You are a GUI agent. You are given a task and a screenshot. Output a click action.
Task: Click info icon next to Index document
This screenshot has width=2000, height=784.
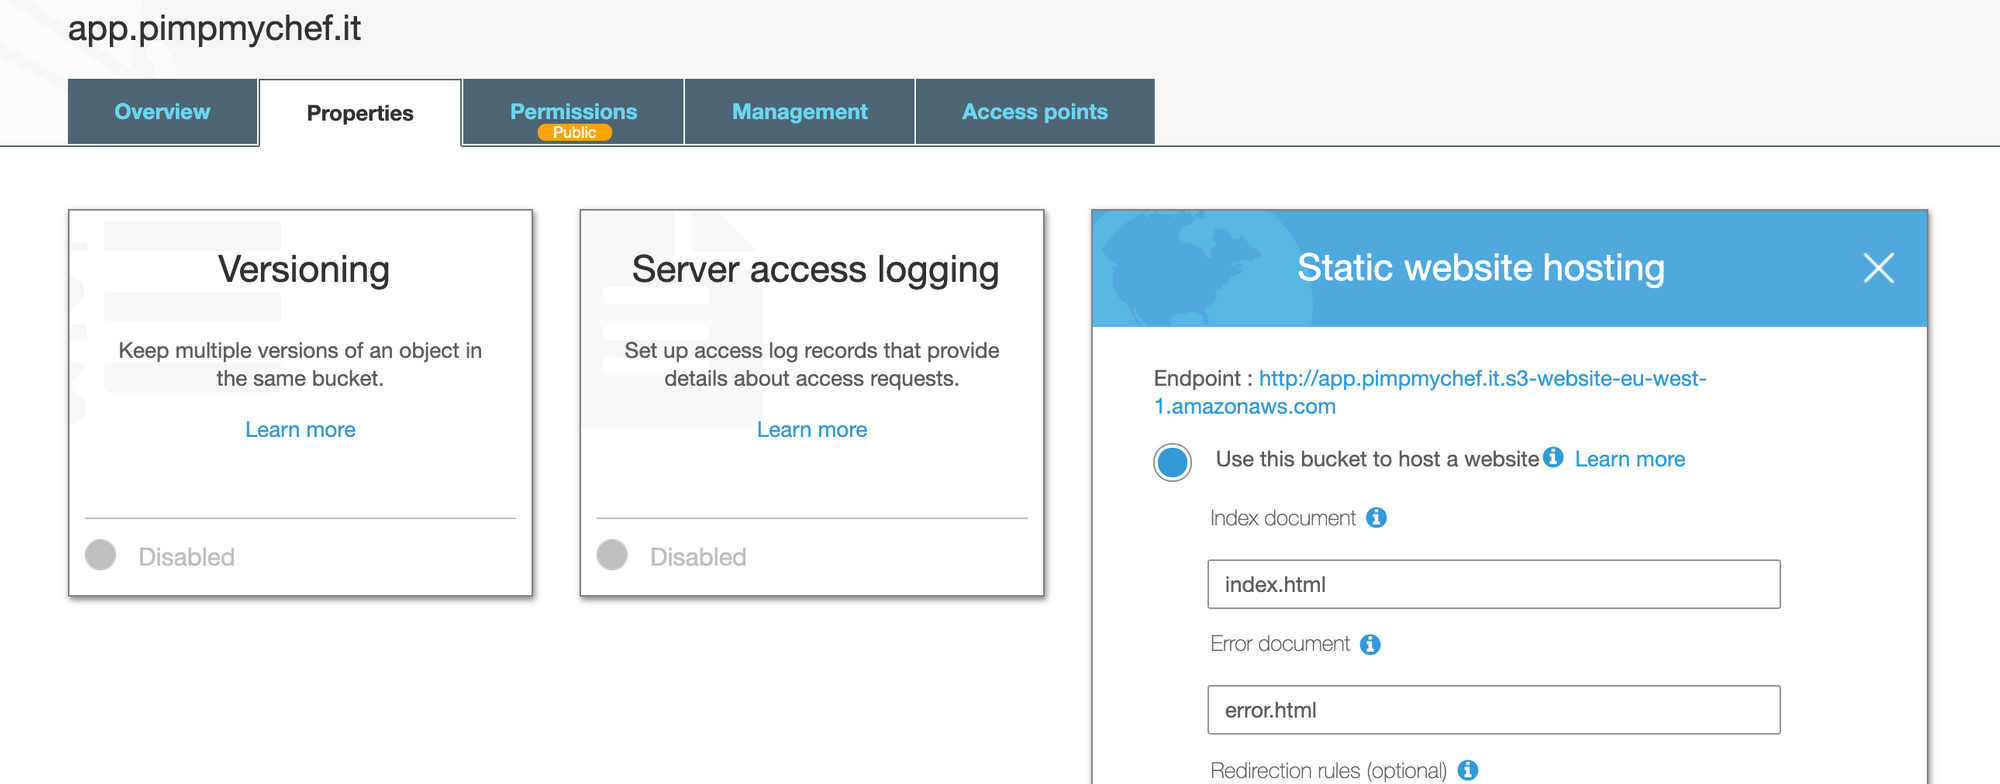(1376, 518)
